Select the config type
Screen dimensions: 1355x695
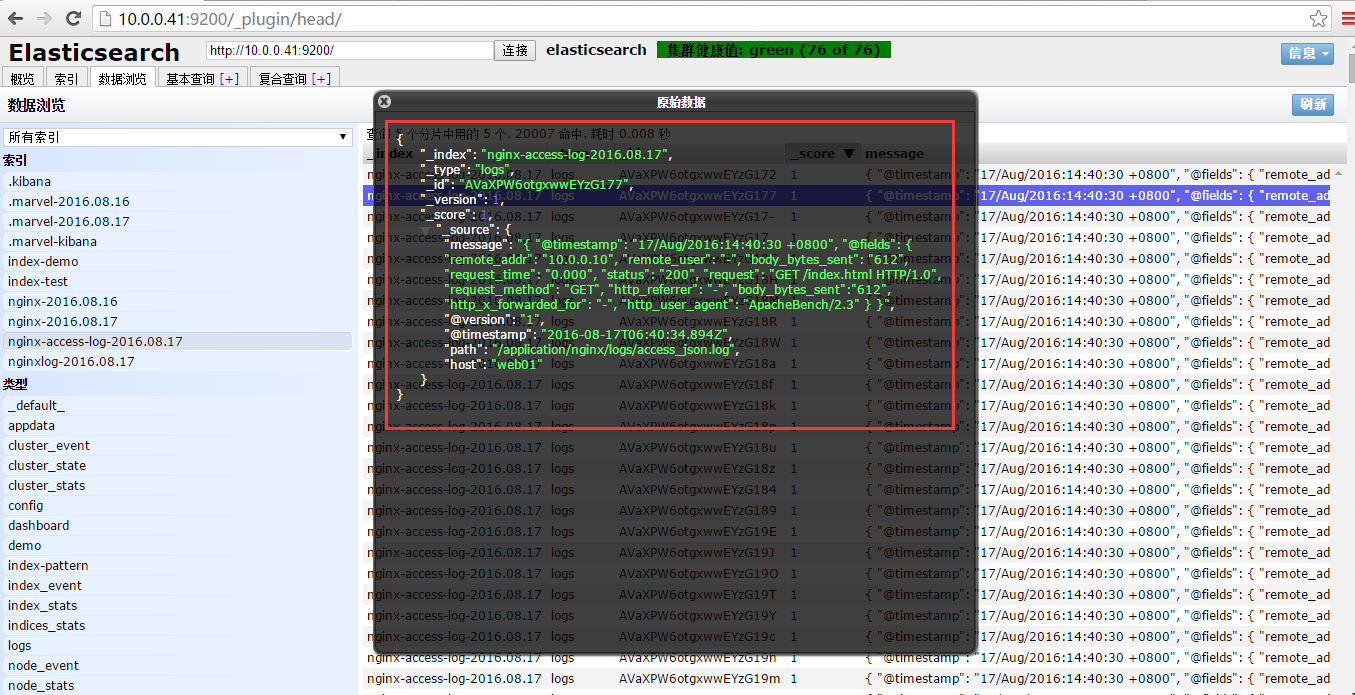pyautogui.click(x=177, y=505)
